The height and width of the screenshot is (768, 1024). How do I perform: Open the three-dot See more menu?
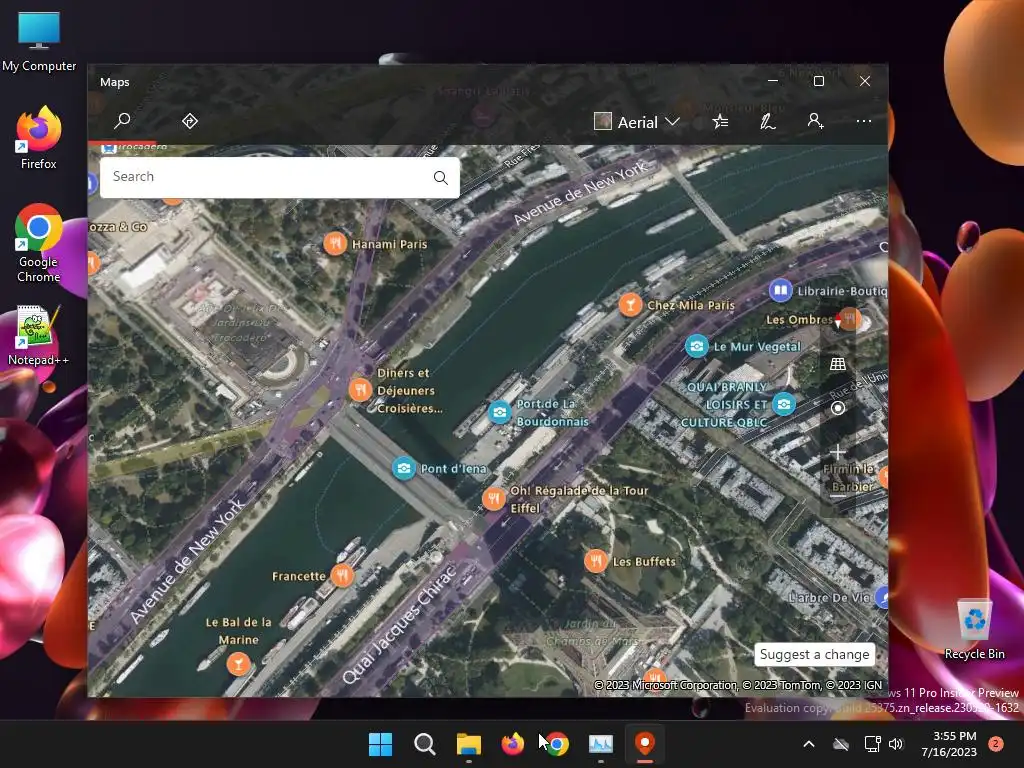(863, 121)
